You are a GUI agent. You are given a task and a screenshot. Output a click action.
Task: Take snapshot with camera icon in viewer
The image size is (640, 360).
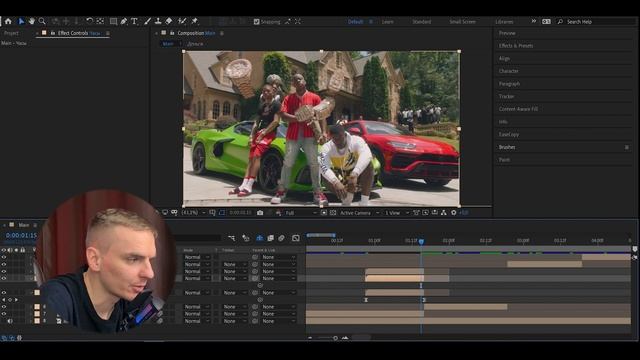click(x=260, y=213)
